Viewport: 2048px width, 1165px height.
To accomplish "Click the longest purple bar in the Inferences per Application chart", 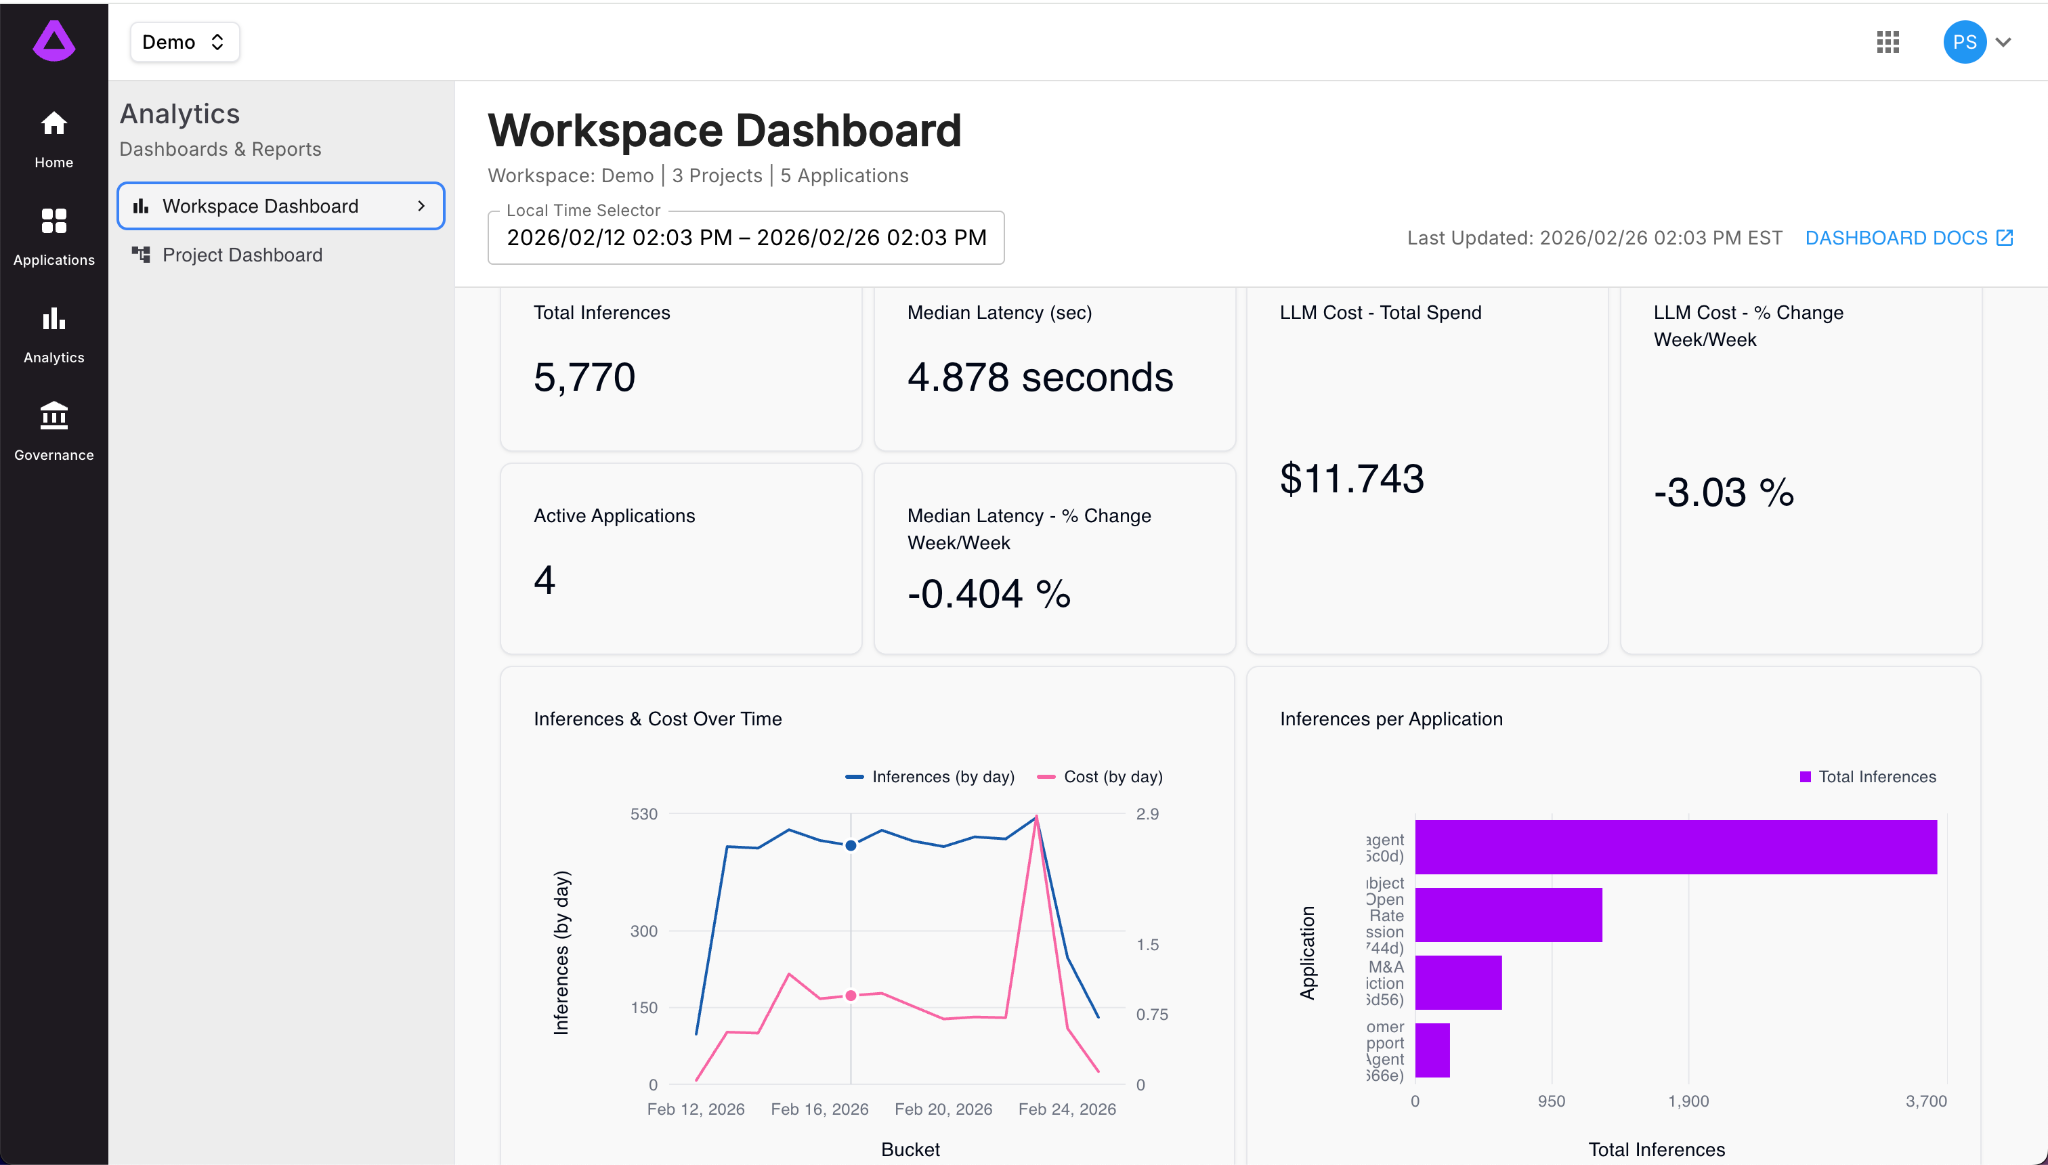I will 1675,847.
